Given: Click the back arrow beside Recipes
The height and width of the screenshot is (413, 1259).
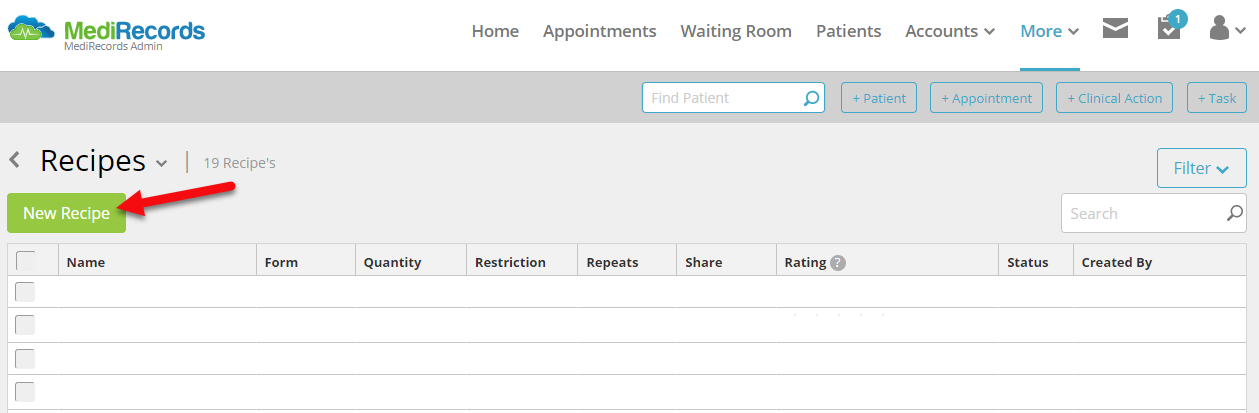Looking at the screenshot, I should pos(15,159).
